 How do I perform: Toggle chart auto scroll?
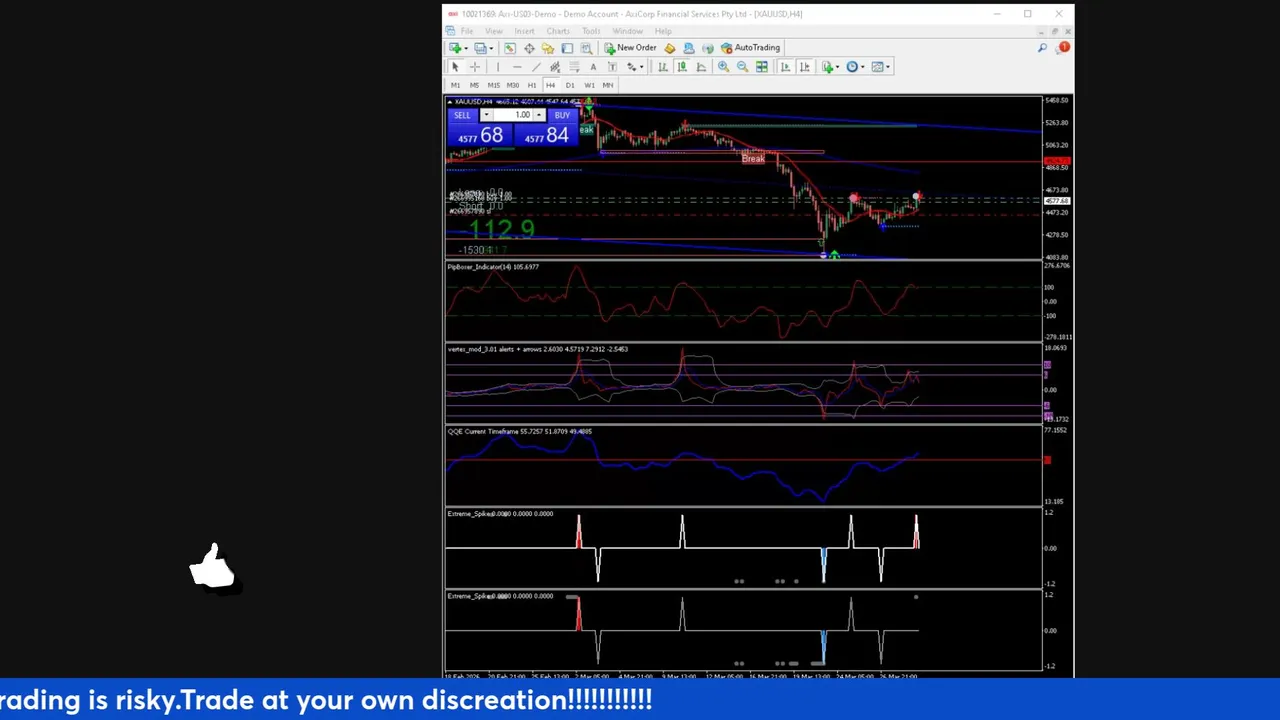785,67
